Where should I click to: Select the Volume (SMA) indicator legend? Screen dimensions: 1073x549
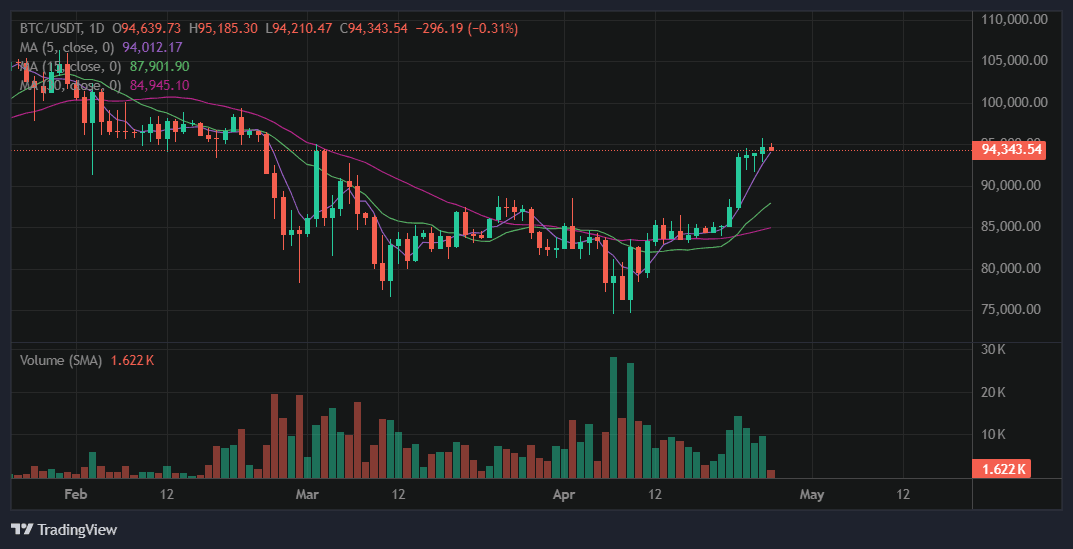pos(61,360)
